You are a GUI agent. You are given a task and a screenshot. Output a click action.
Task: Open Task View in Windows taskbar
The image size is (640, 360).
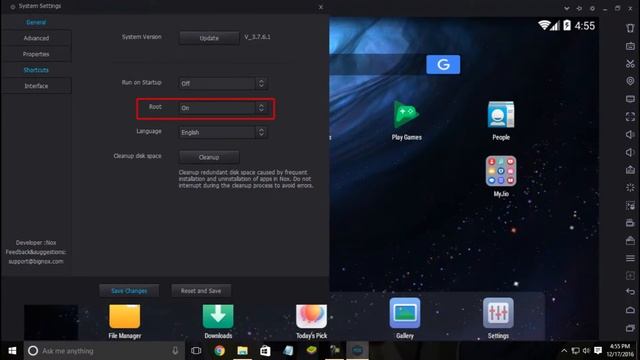click(x=196, y=351)
